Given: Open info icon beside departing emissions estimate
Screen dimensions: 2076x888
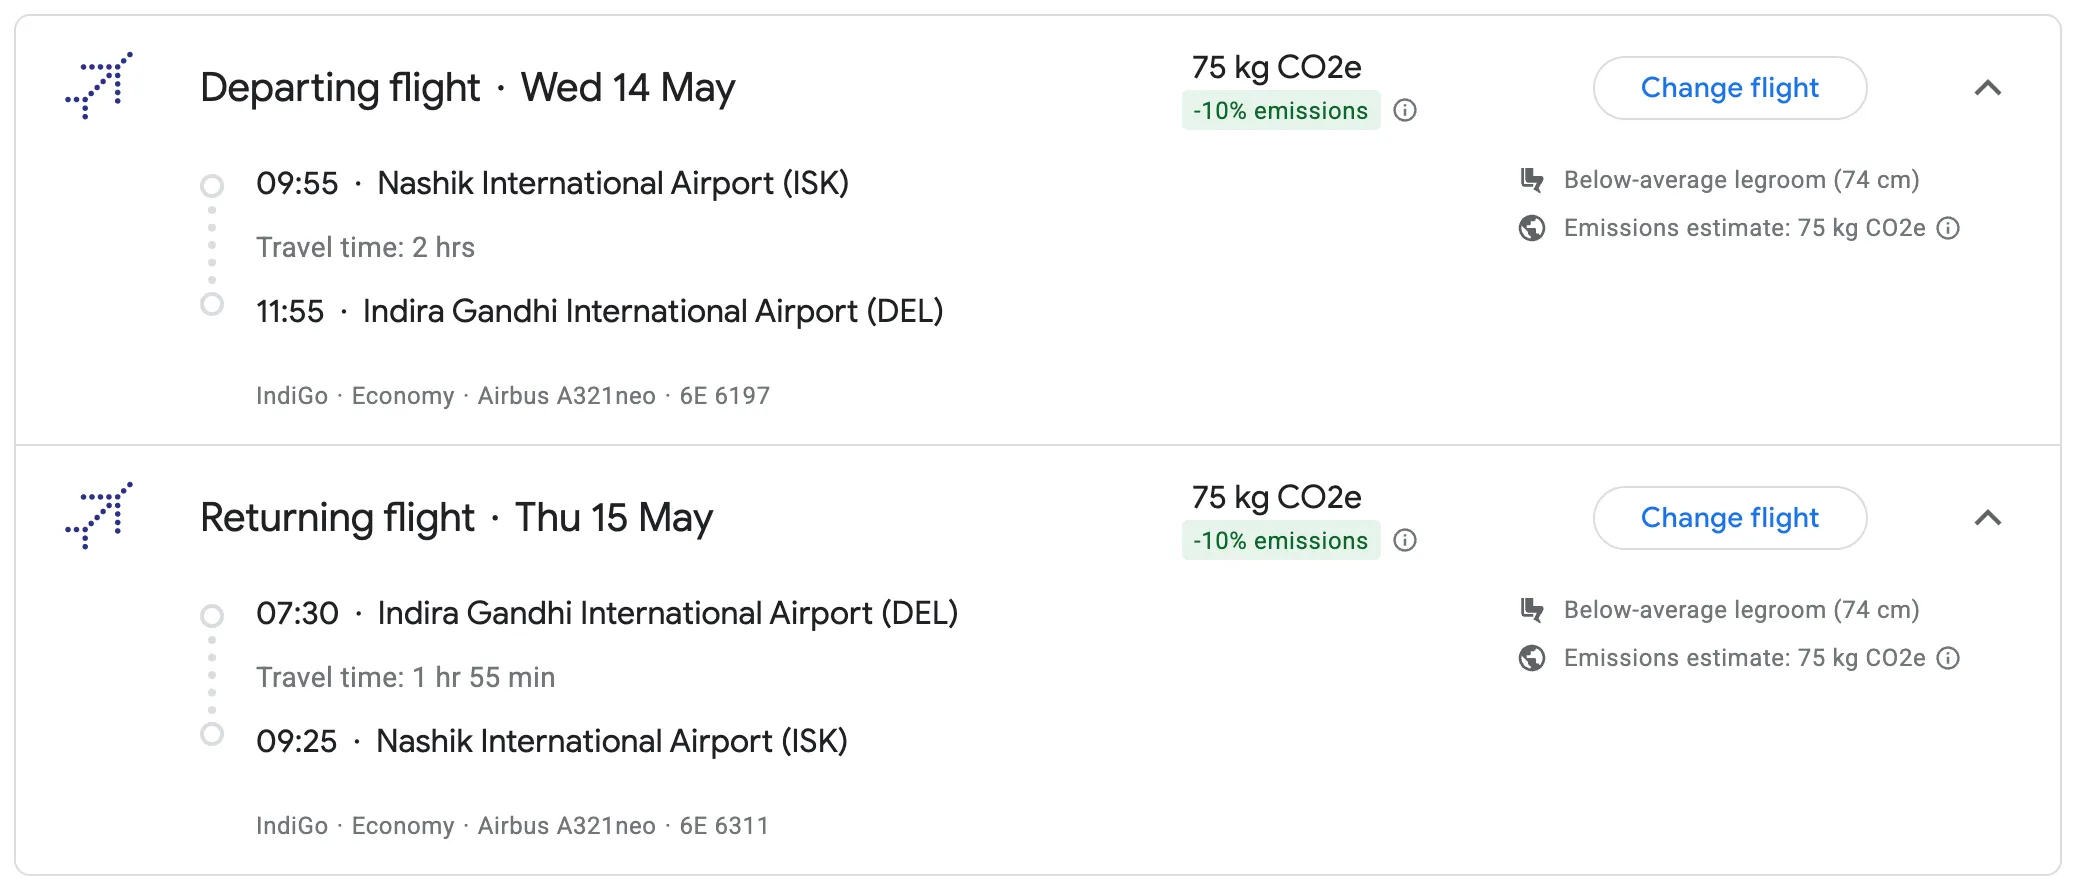Looking at the screenshot, I should [x=1948, y=228].
